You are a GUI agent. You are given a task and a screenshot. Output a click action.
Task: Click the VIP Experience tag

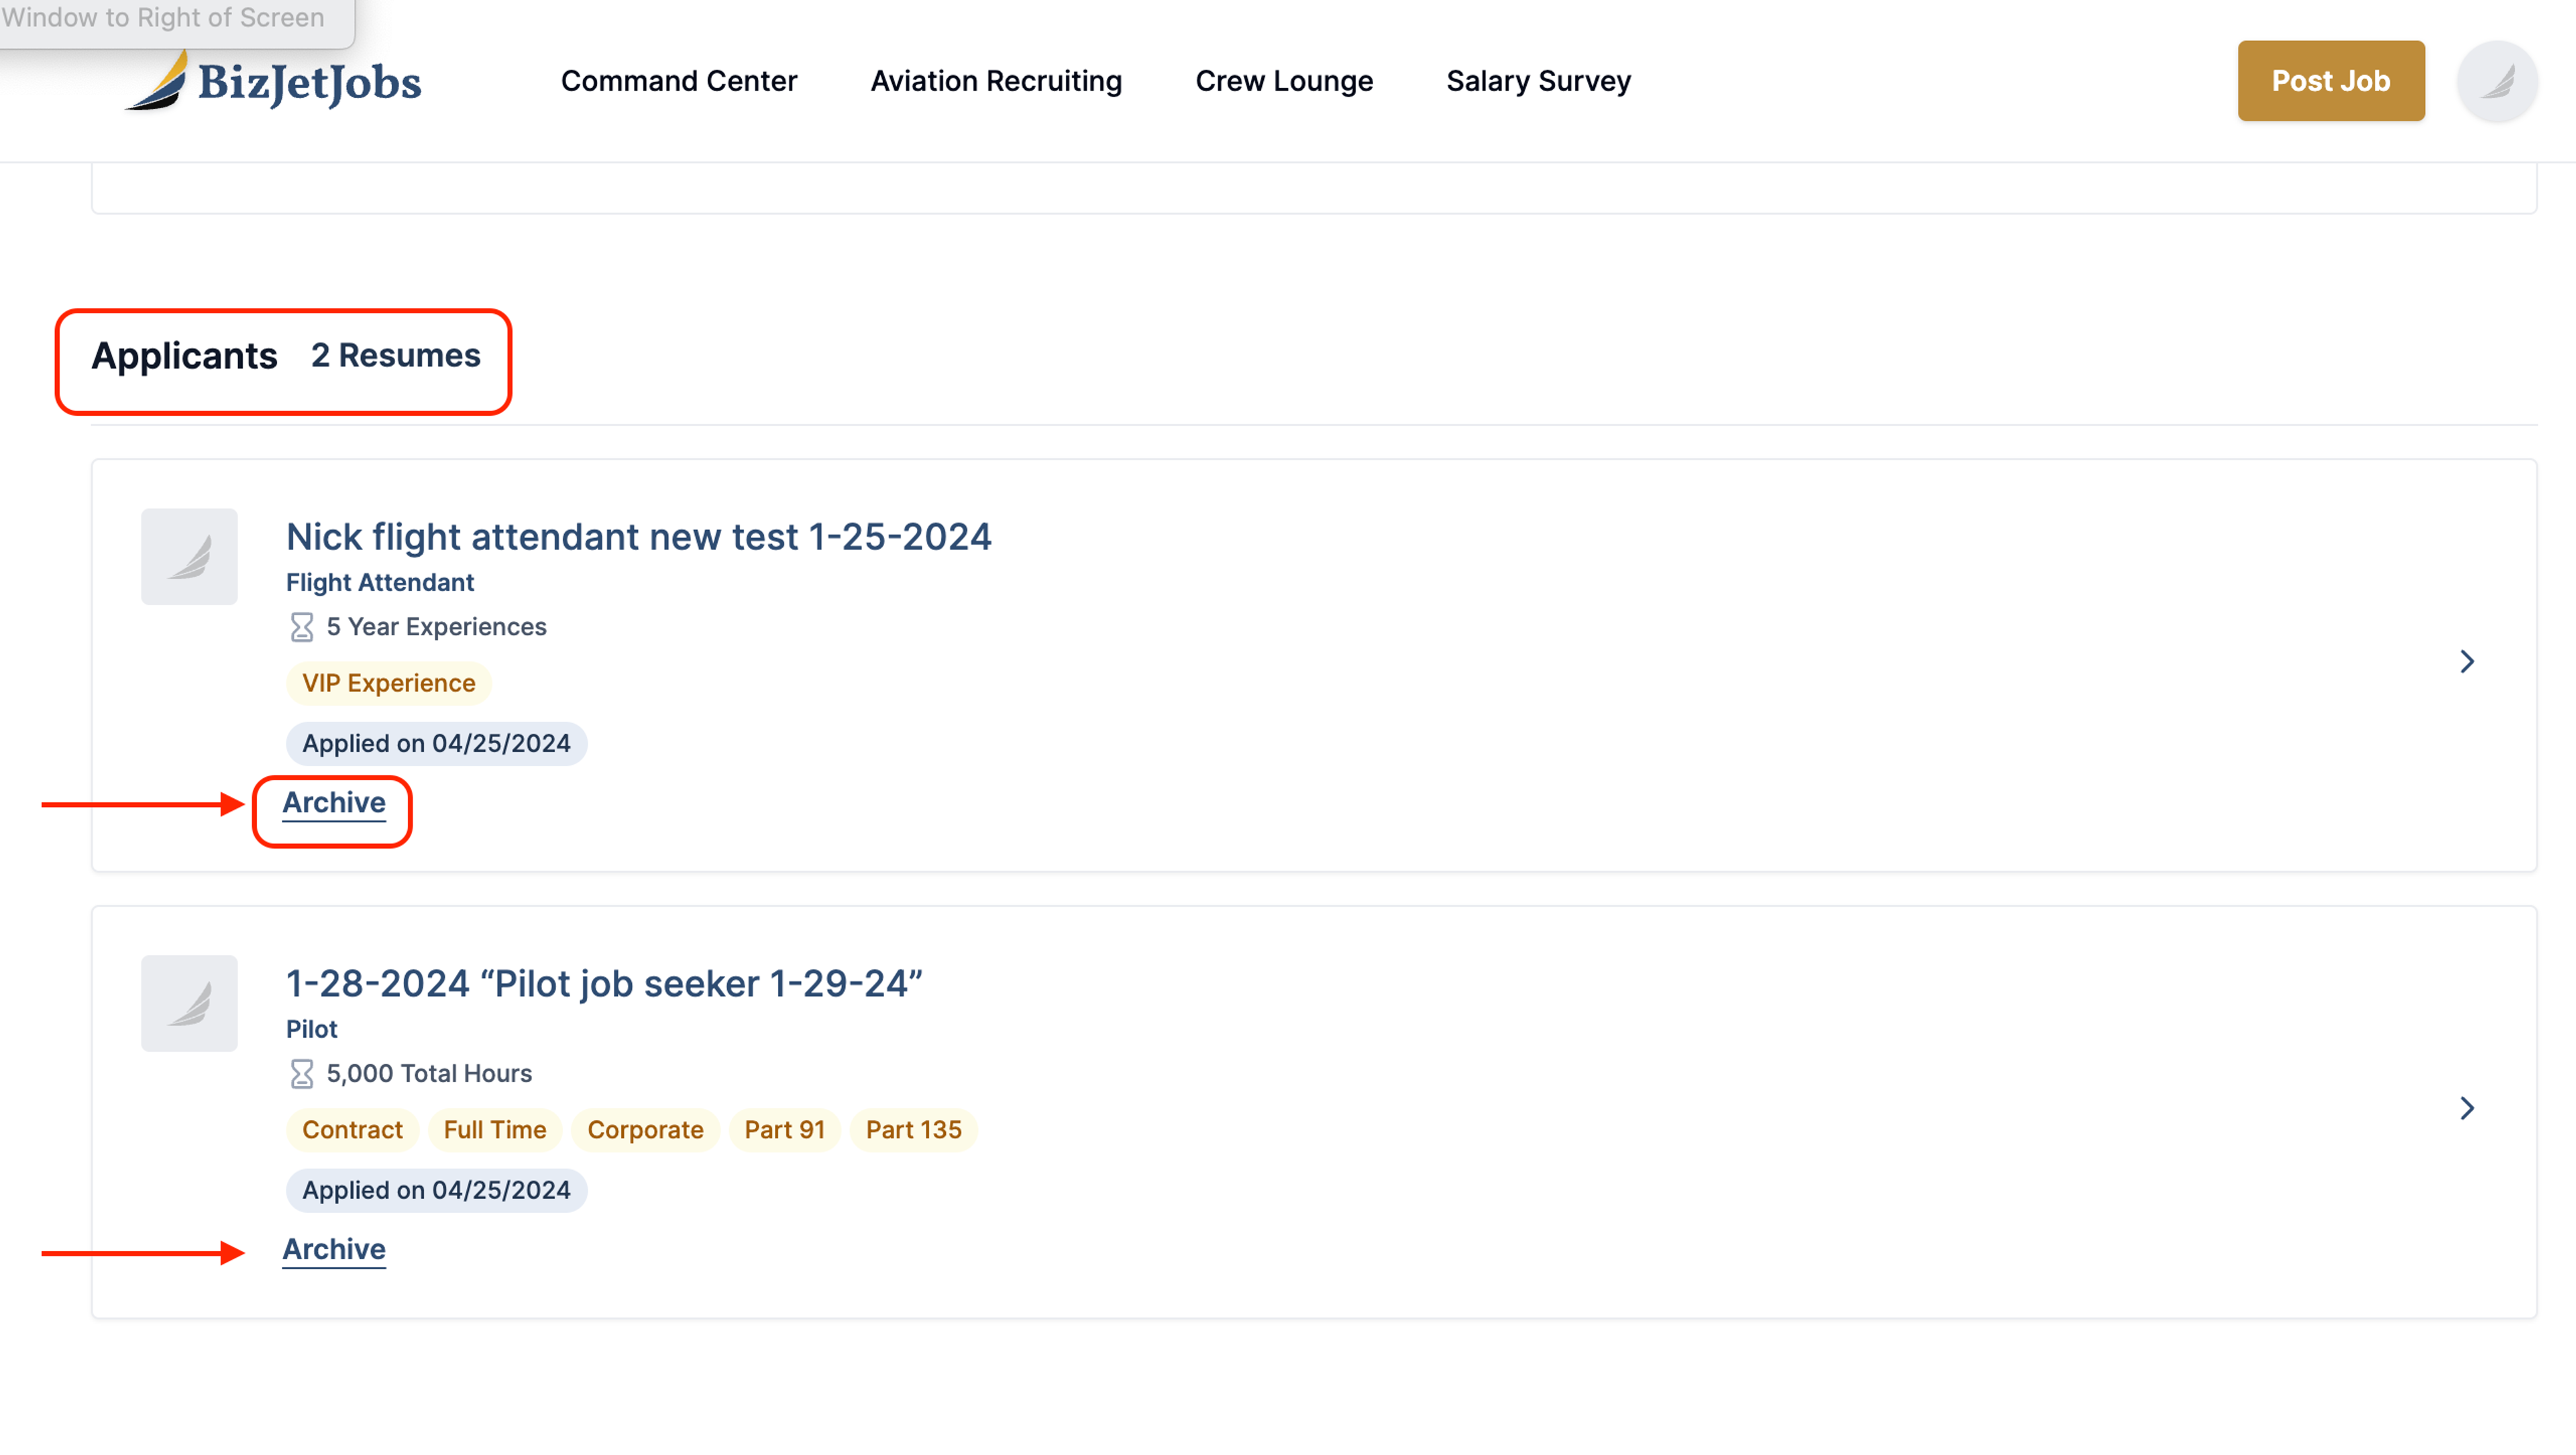[x=388, y=683]
